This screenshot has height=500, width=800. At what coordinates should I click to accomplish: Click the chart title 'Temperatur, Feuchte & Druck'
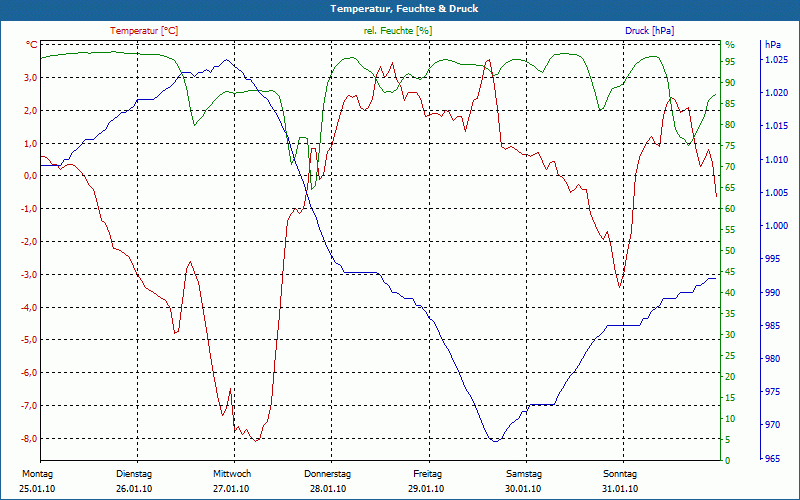[x=404, y=9]
